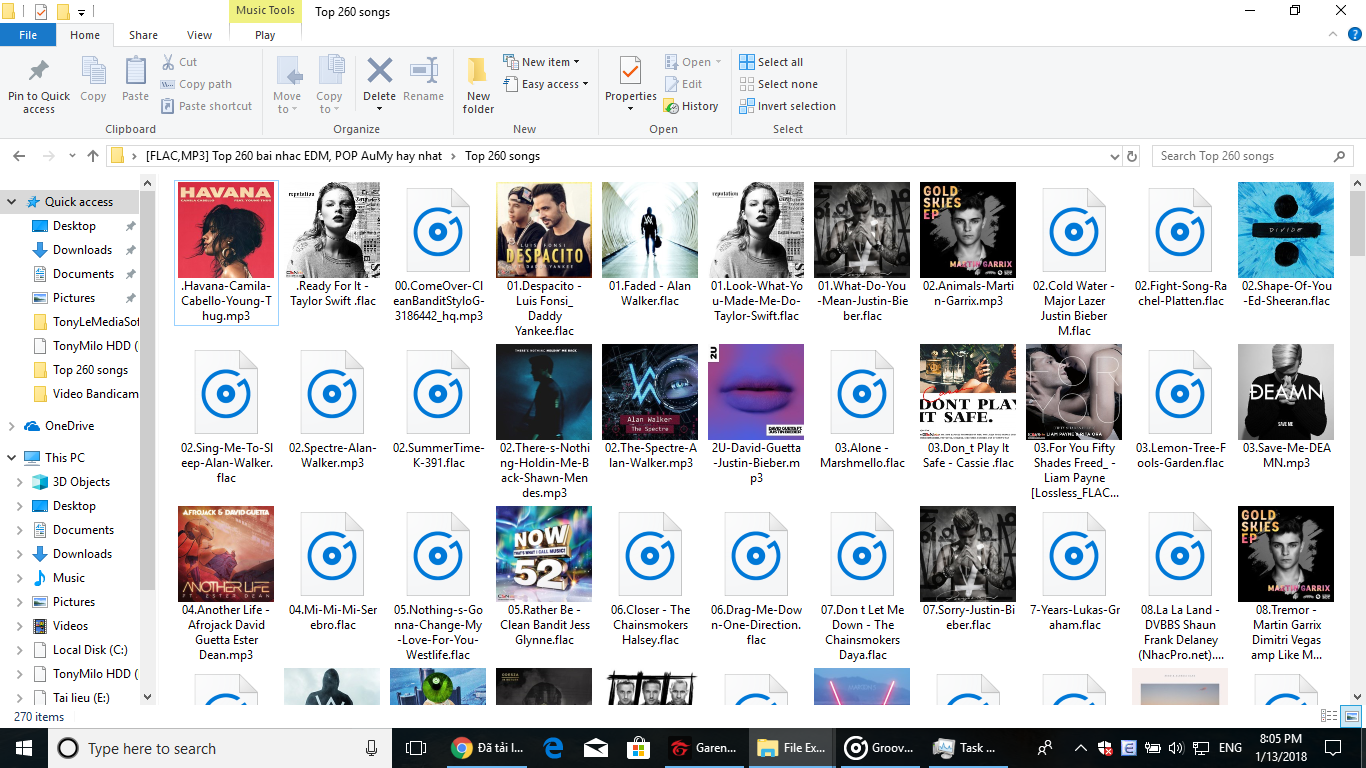Screen dimensions: 1366x768
Task: Click the Copy ribbon button
Action: coord(93,80)
